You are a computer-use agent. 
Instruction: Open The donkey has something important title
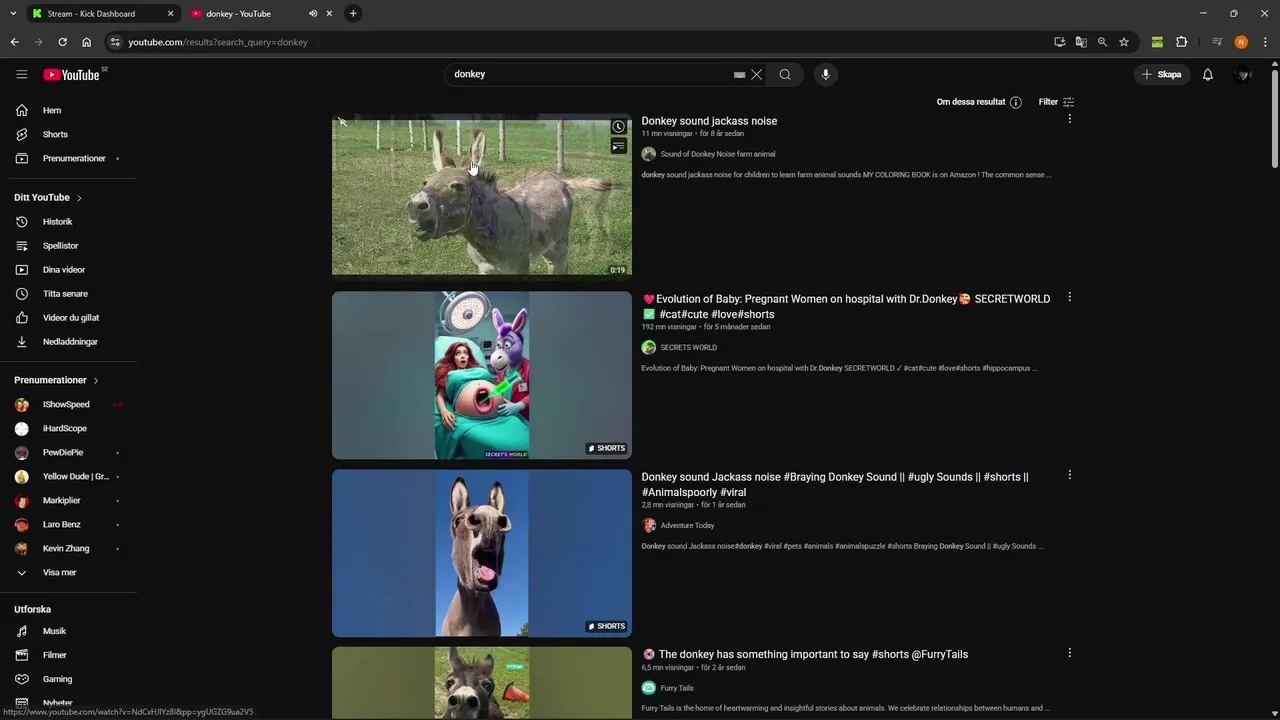pos(805,654)
